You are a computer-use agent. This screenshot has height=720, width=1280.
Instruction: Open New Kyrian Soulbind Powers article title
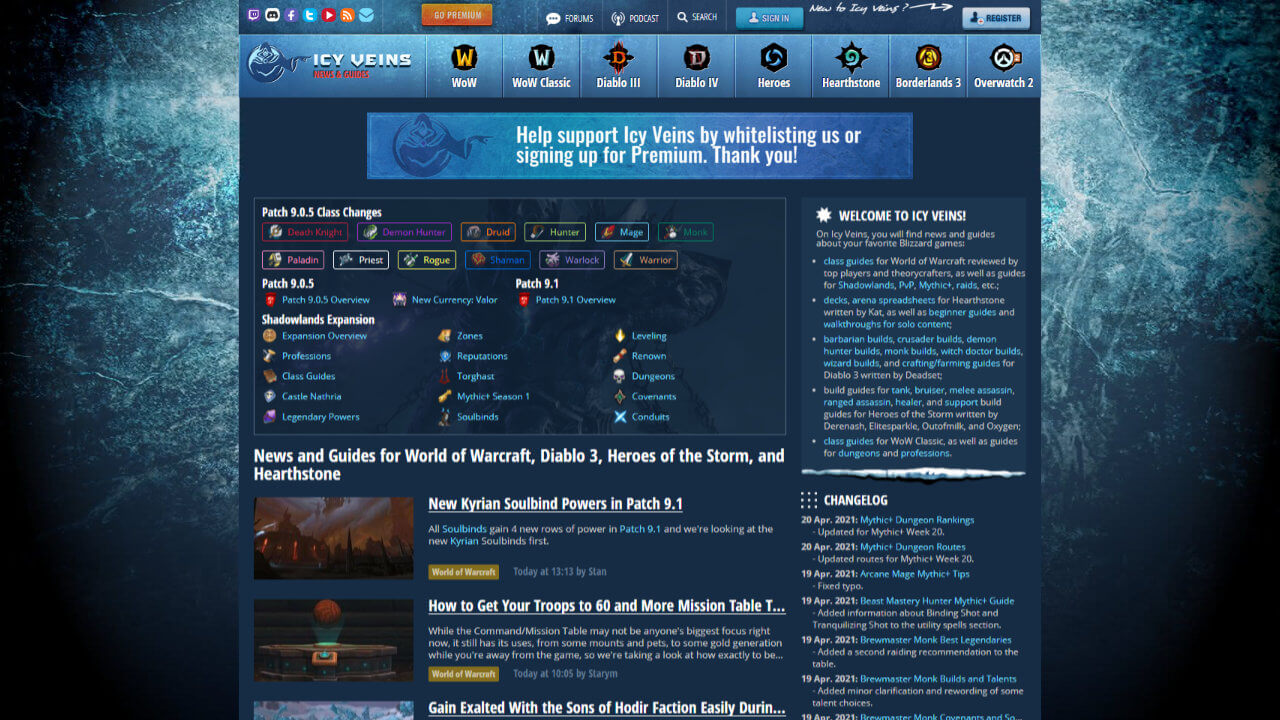[555, 504]
